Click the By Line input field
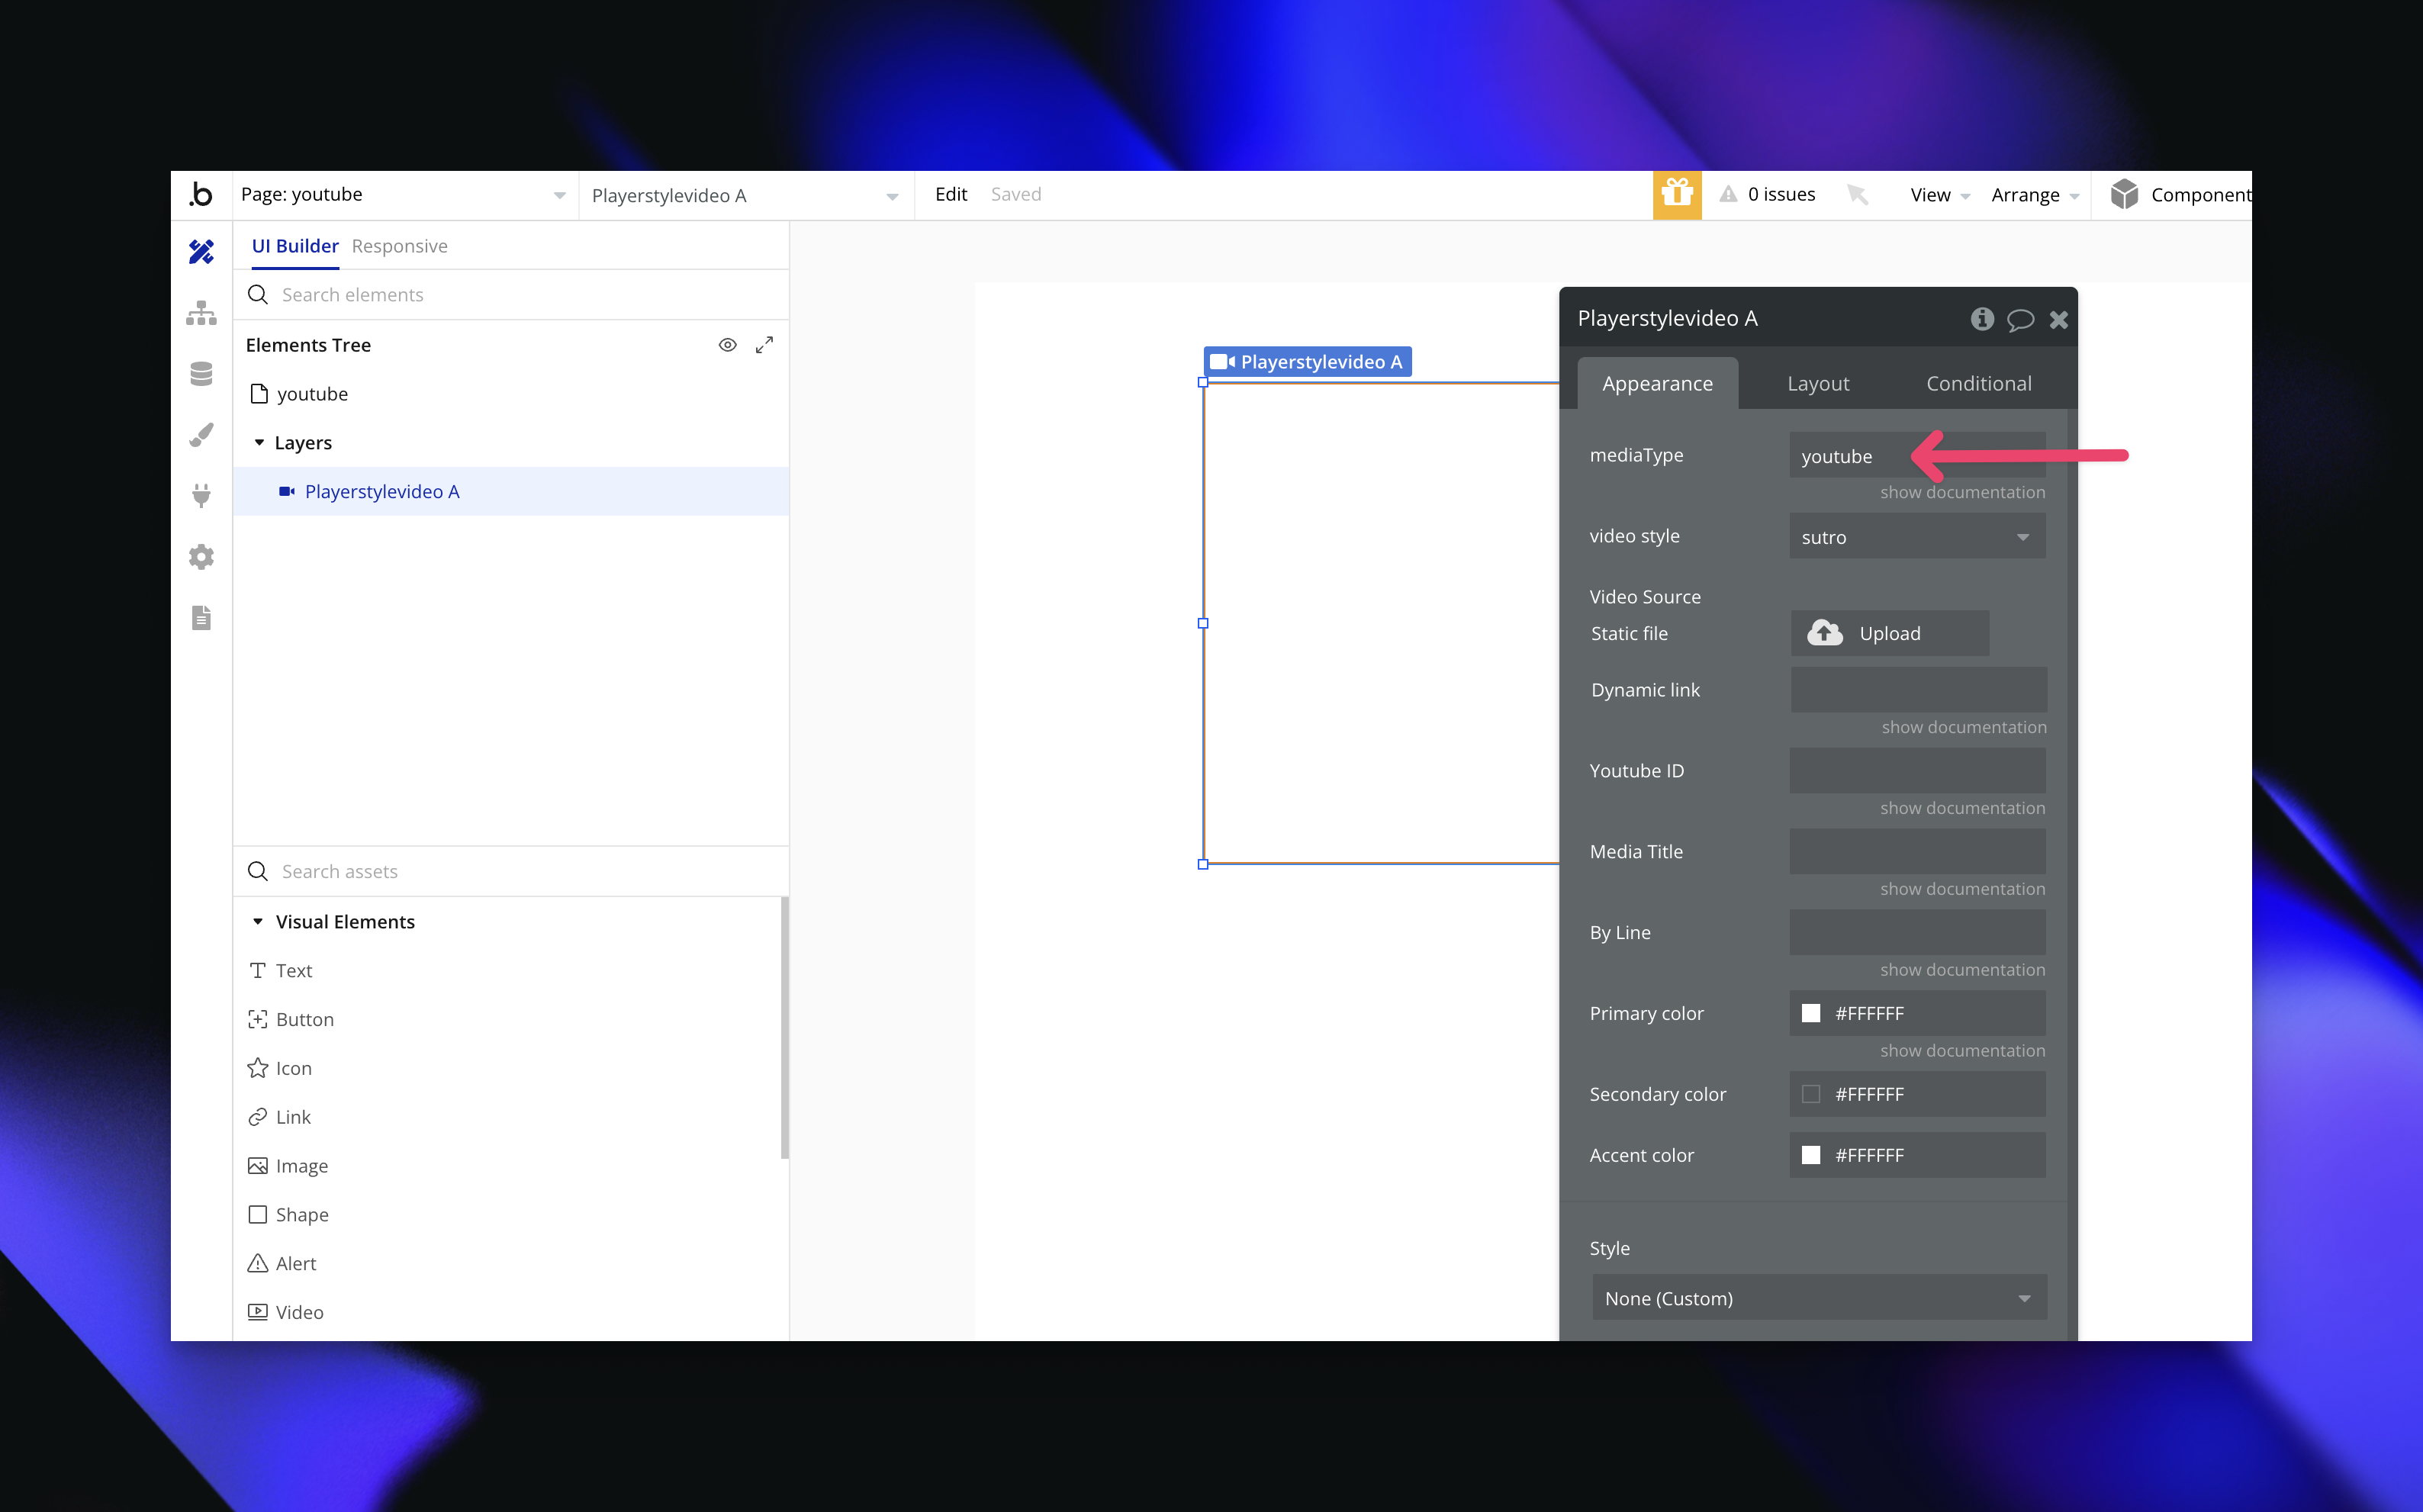Image resolution: width=2423 pixels, height=1512 pixels. click(x=1917, y=932)
